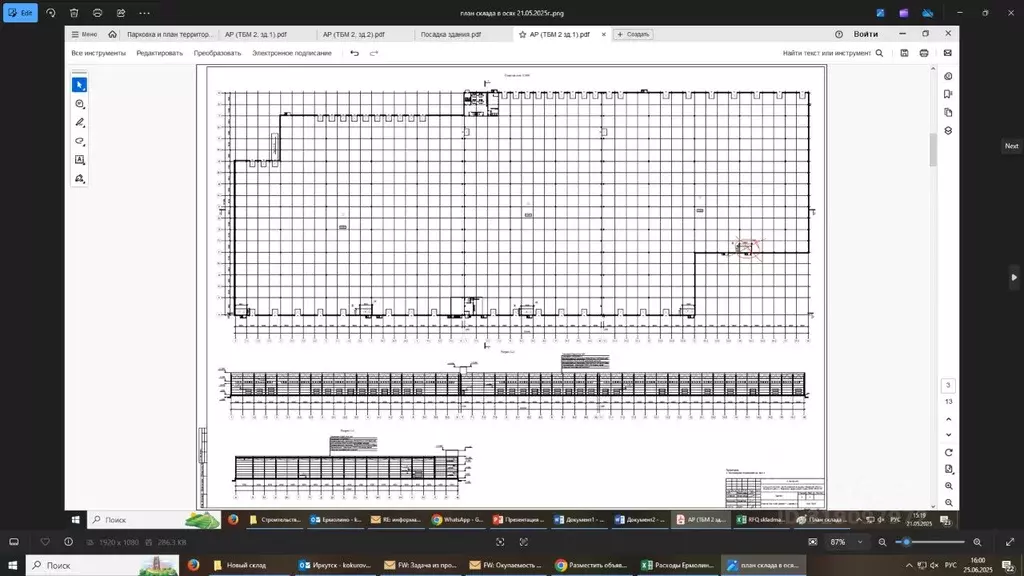Click the Edit button in photo viewer
Screen dimensions: 1024x576
(x=20, y=13)
